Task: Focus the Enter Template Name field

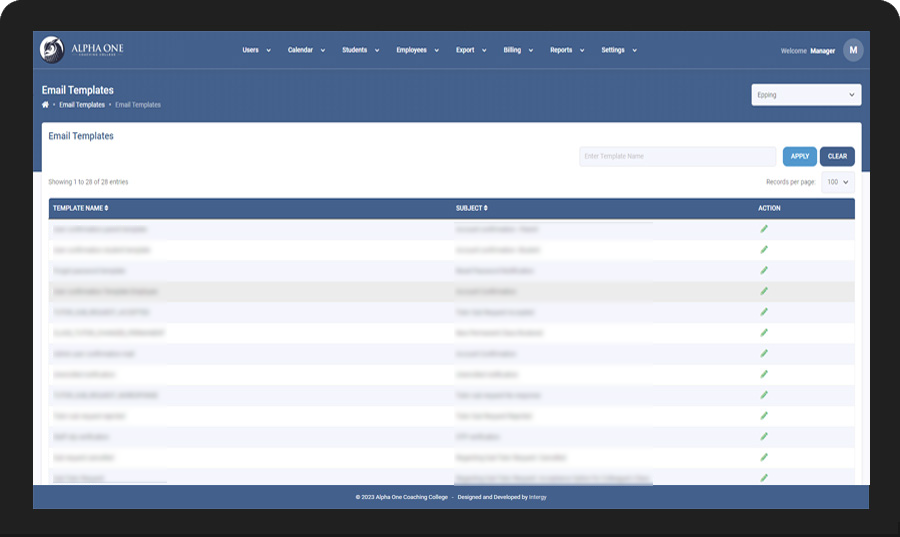Action: (677, 156)
